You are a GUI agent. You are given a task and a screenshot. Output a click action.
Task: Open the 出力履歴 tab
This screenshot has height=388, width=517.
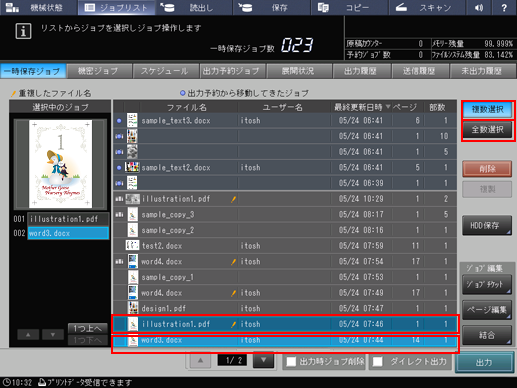click(361, 71)
